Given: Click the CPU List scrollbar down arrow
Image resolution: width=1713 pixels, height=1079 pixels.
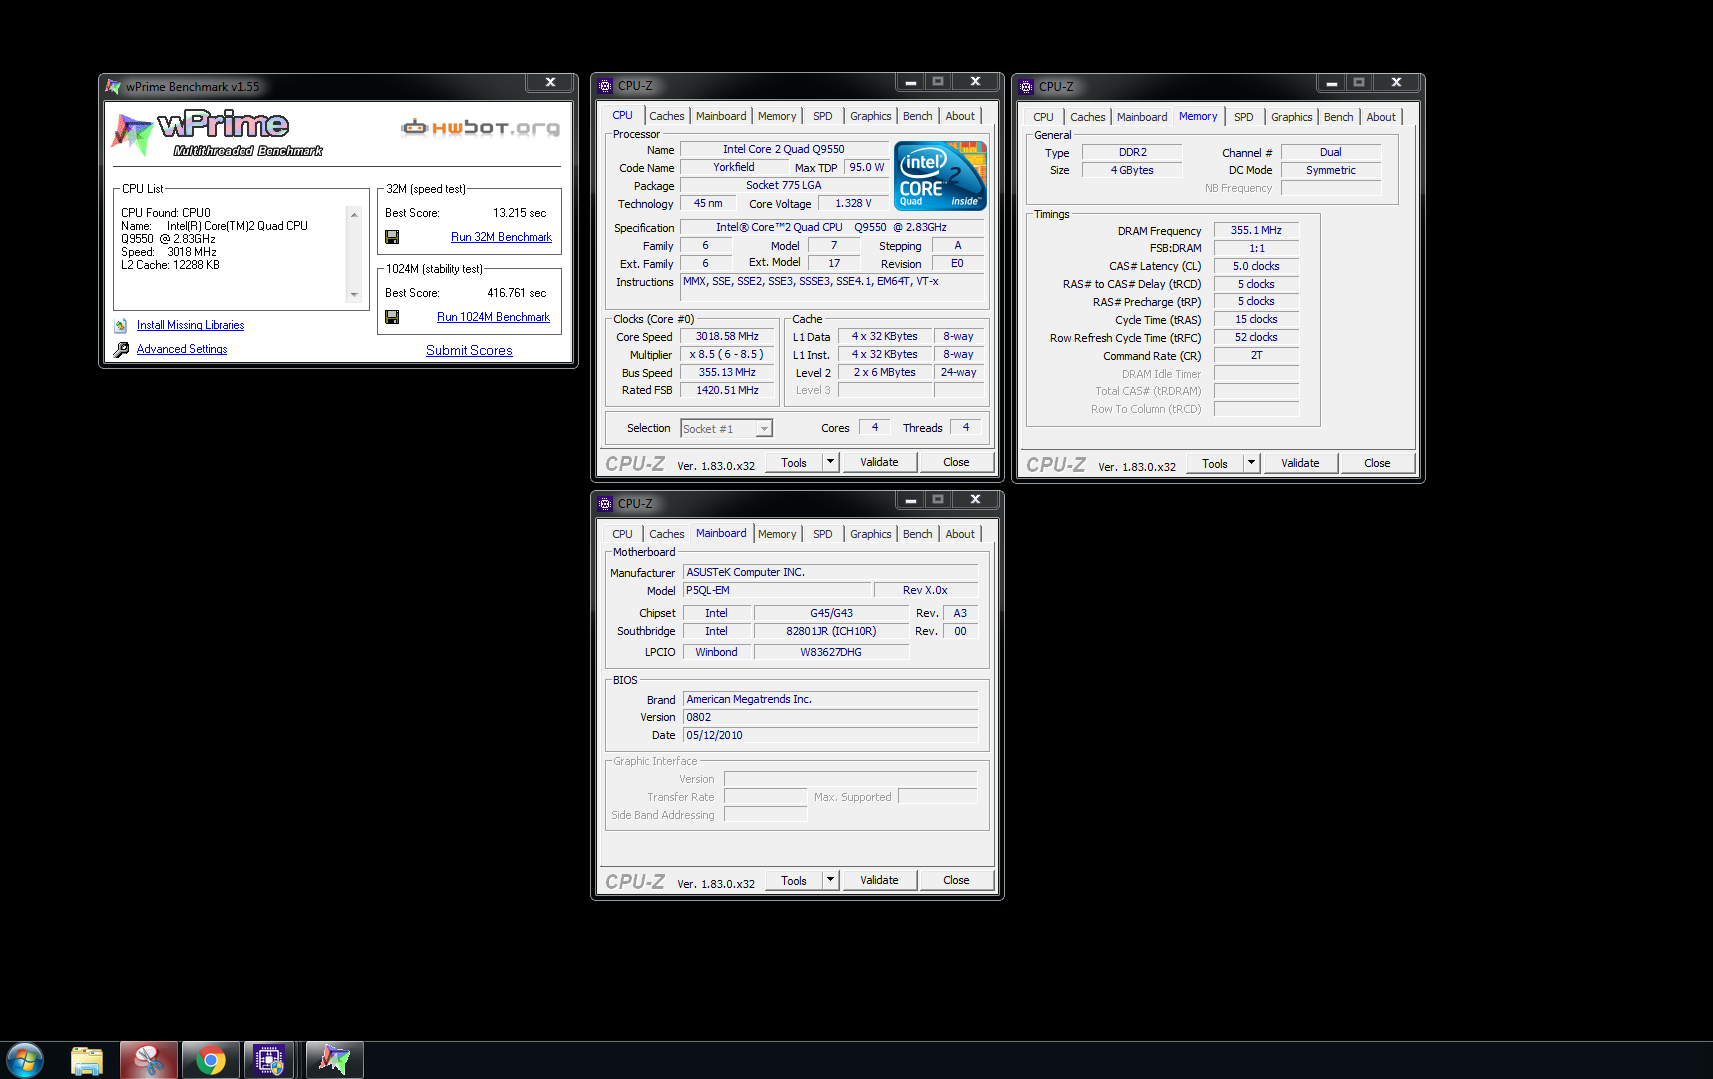Looking at the screenshot, I should coord(353,295).
